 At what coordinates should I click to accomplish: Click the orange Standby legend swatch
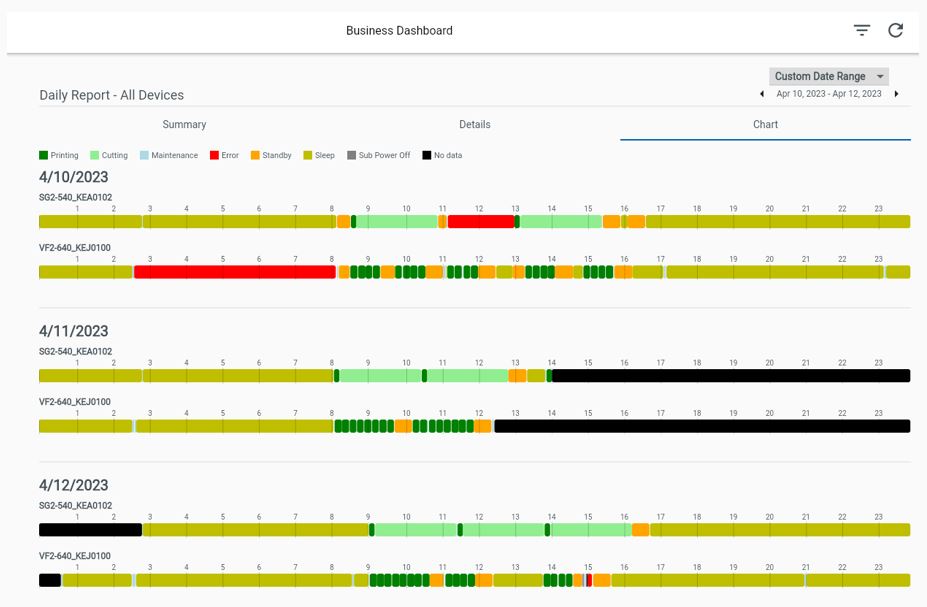click(255, 155)
